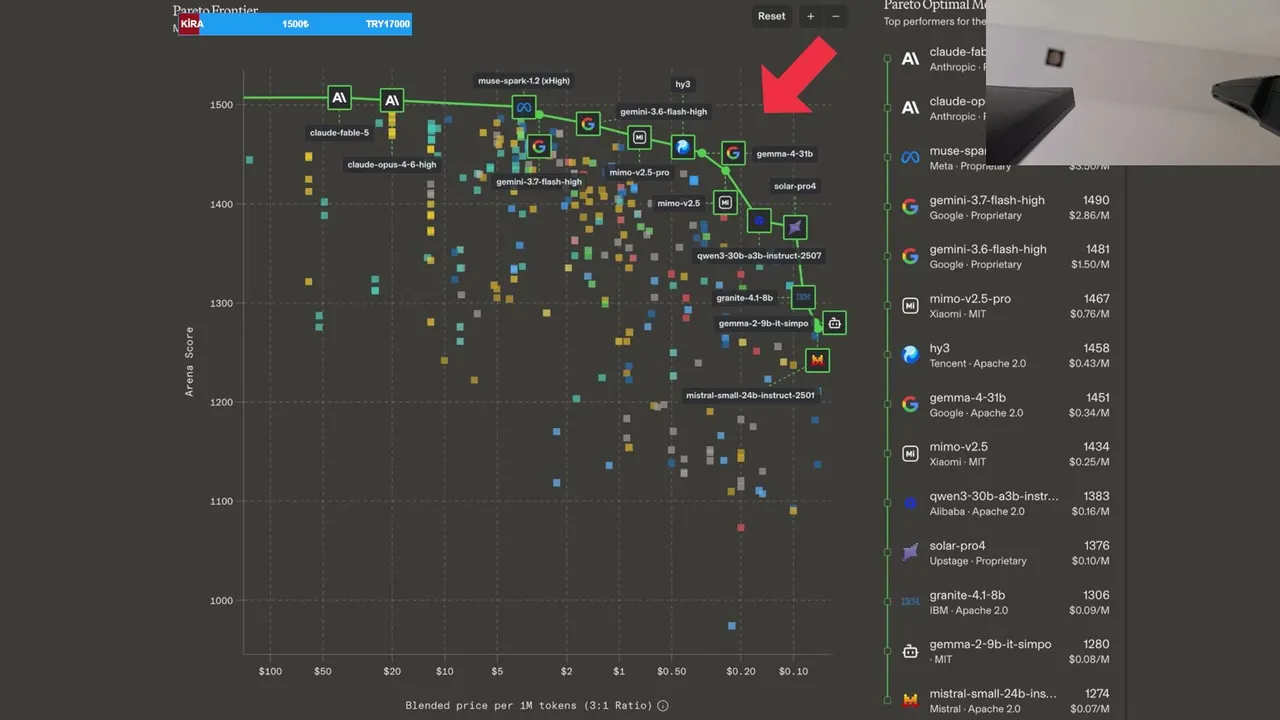Screen dimensions: 1280x720
Task: Click the hy3 label on the chart
Action: (683, 84)
